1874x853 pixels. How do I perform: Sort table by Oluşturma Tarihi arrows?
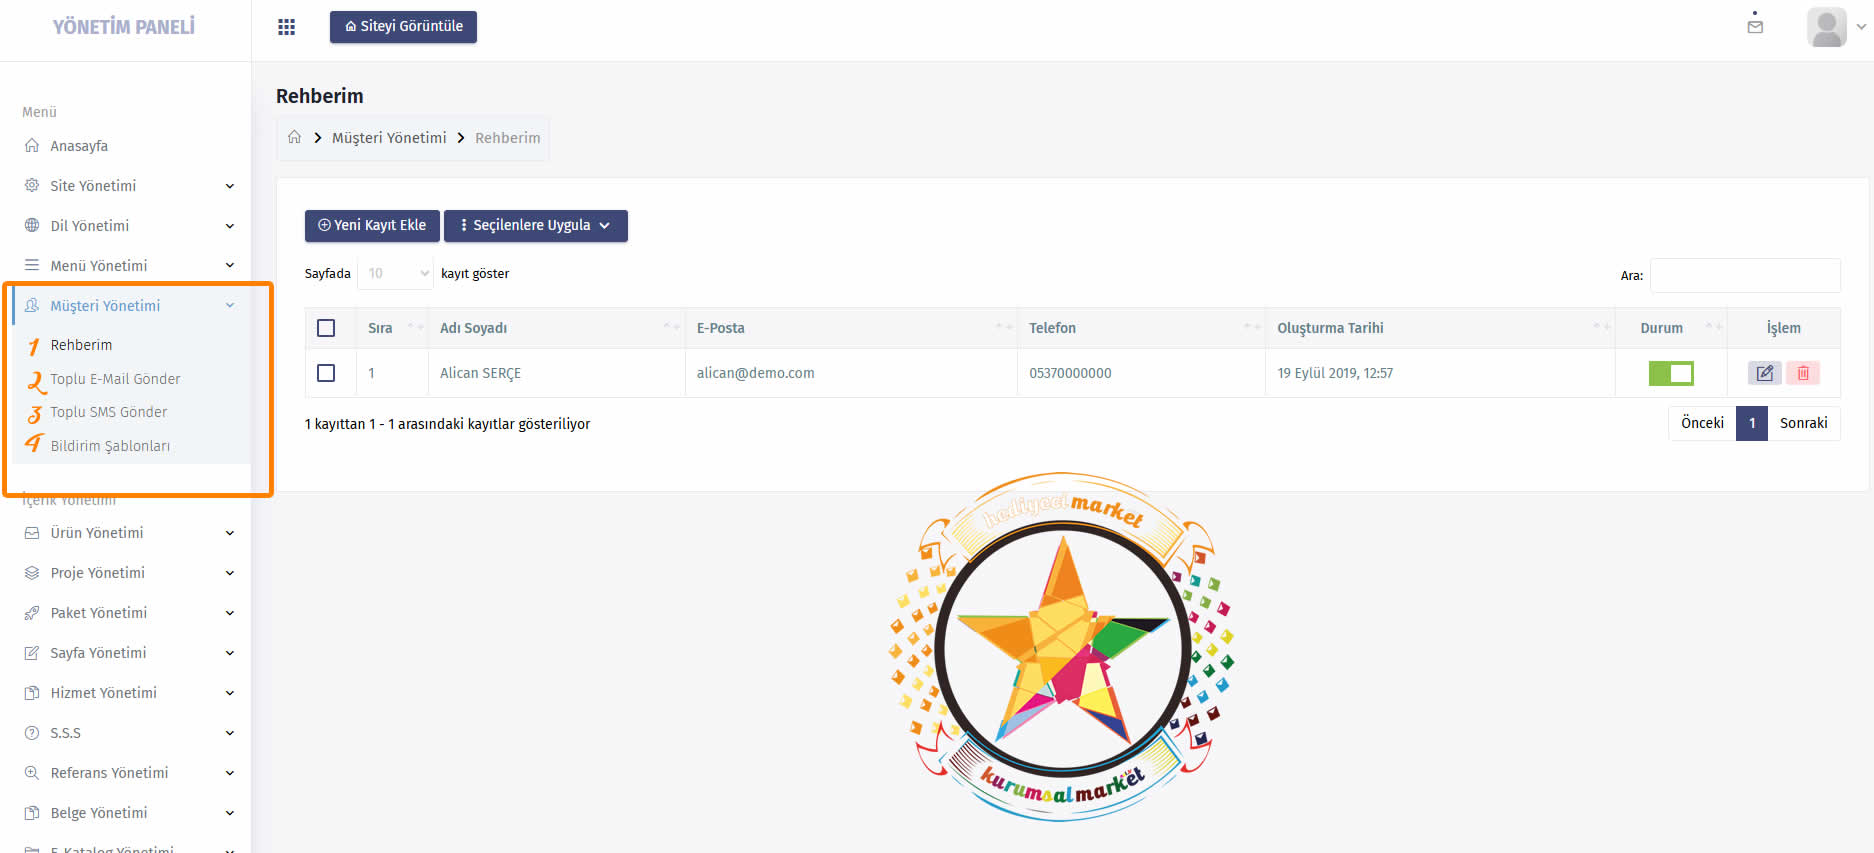pyautogui.click(x=1602, y=327)
